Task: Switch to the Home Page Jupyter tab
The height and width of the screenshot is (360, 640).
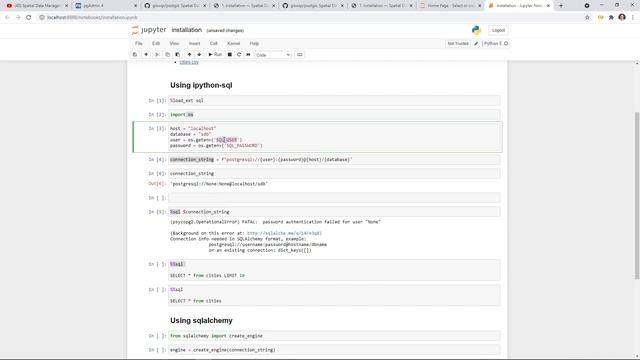Action: click(450, 6)
